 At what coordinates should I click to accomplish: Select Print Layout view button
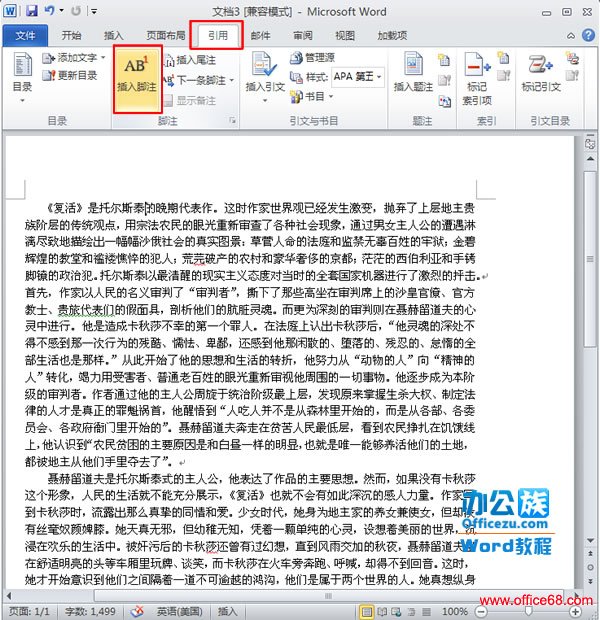click(x=367, y=612)
